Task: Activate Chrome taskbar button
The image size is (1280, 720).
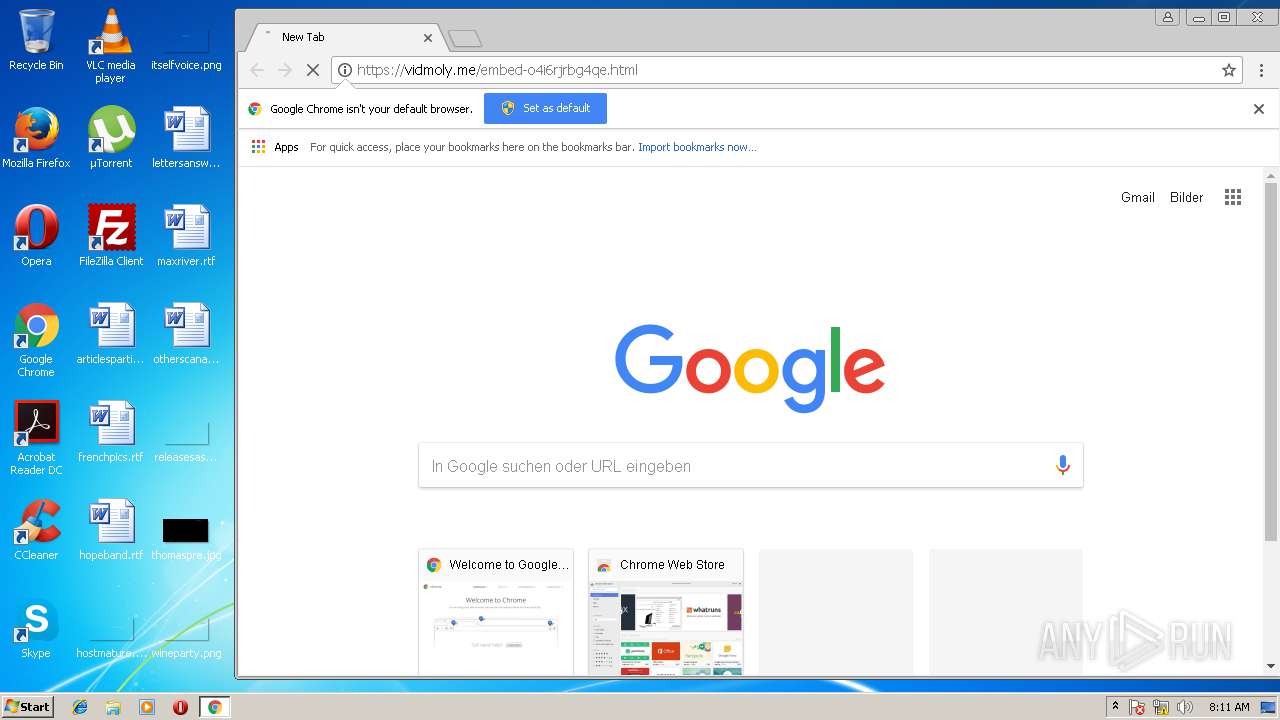Action: pyautogui.click(x=214, y=707)
